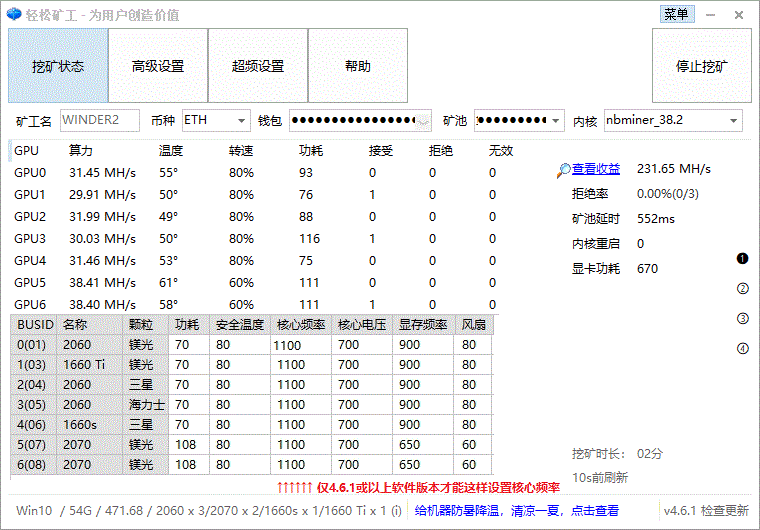Go to page 3 circle indicator

point(742,319)
